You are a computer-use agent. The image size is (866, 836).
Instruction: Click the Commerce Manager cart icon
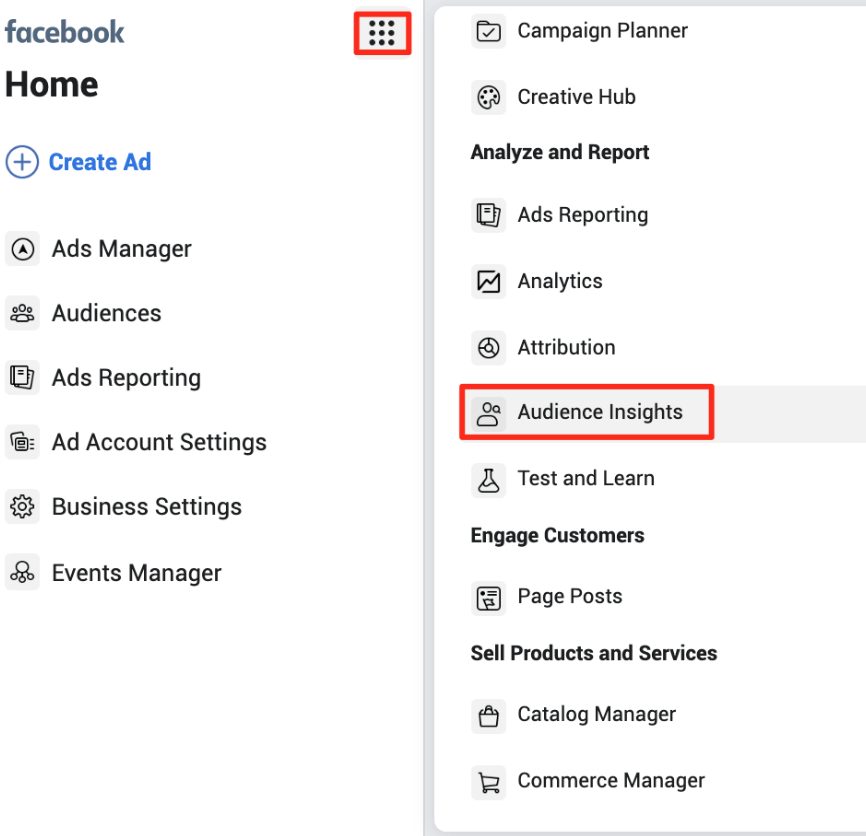(488, 782)
